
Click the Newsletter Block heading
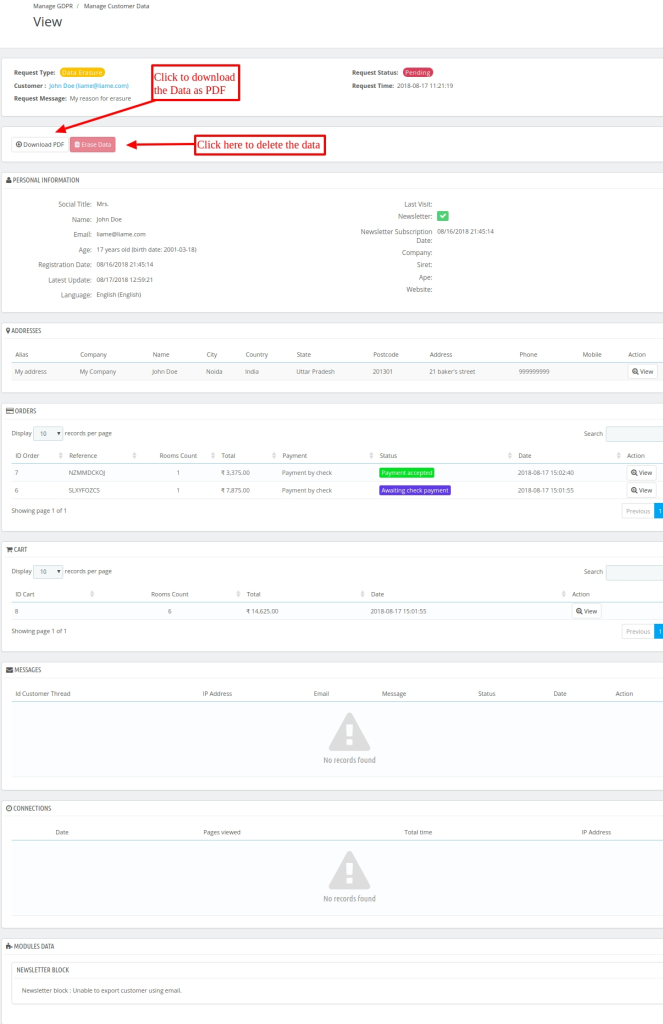42,970
